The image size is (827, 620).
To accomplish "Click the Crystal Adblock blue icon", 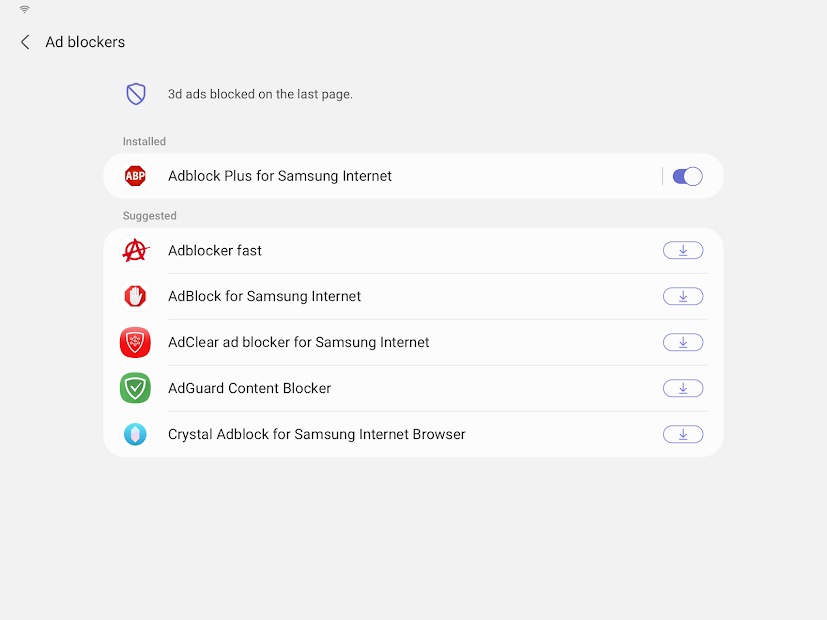I will 135,434.
